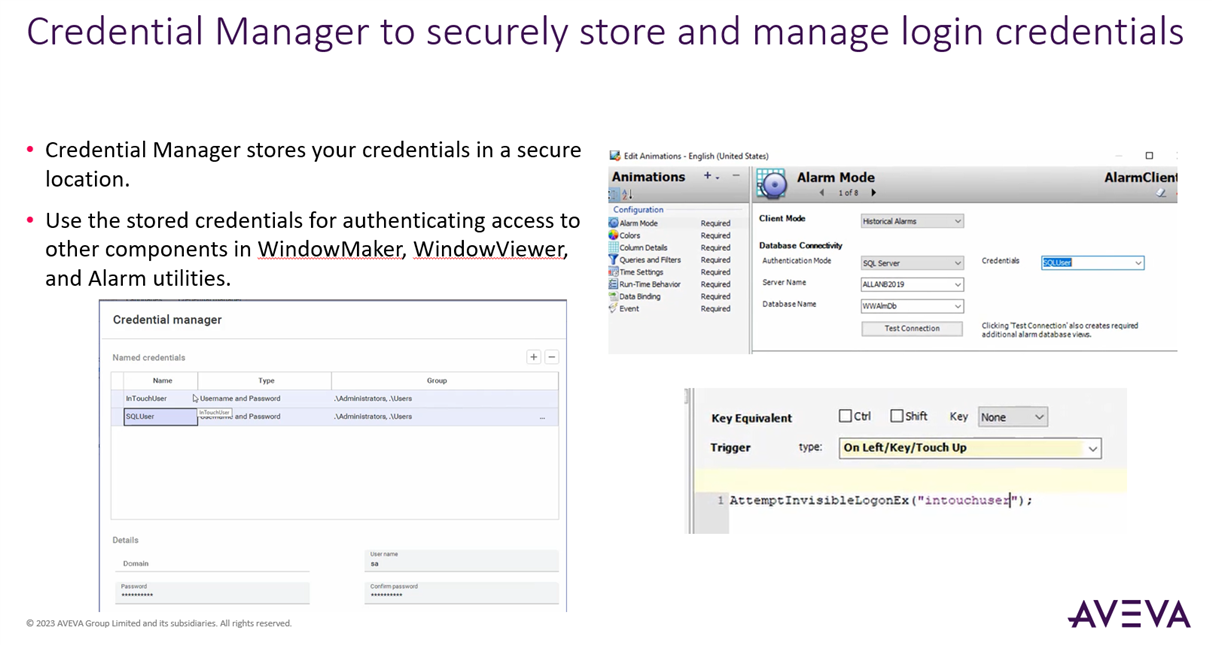The image size is (1212, 645).
Task: Click the Name column header
Action: click(162, 380)
